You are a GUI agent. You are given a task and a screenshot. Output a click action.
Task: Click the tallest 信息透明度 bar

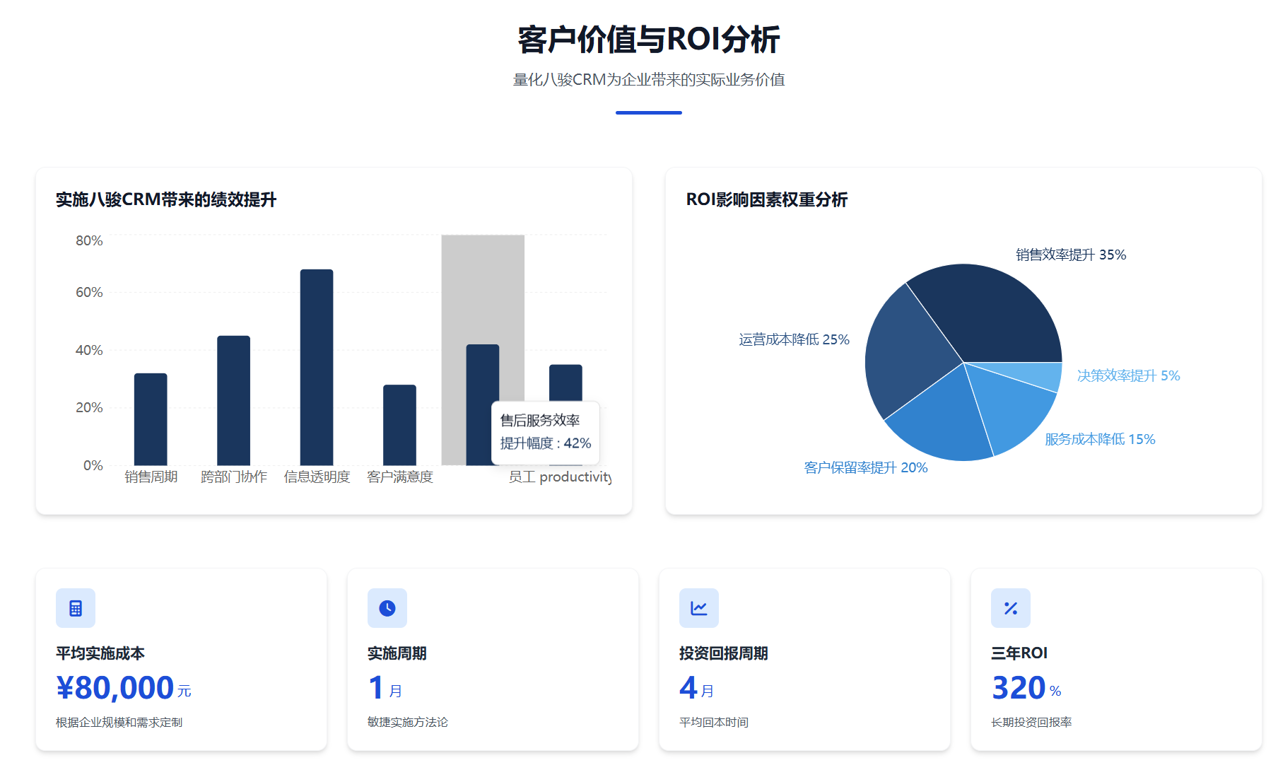[317, 367]
